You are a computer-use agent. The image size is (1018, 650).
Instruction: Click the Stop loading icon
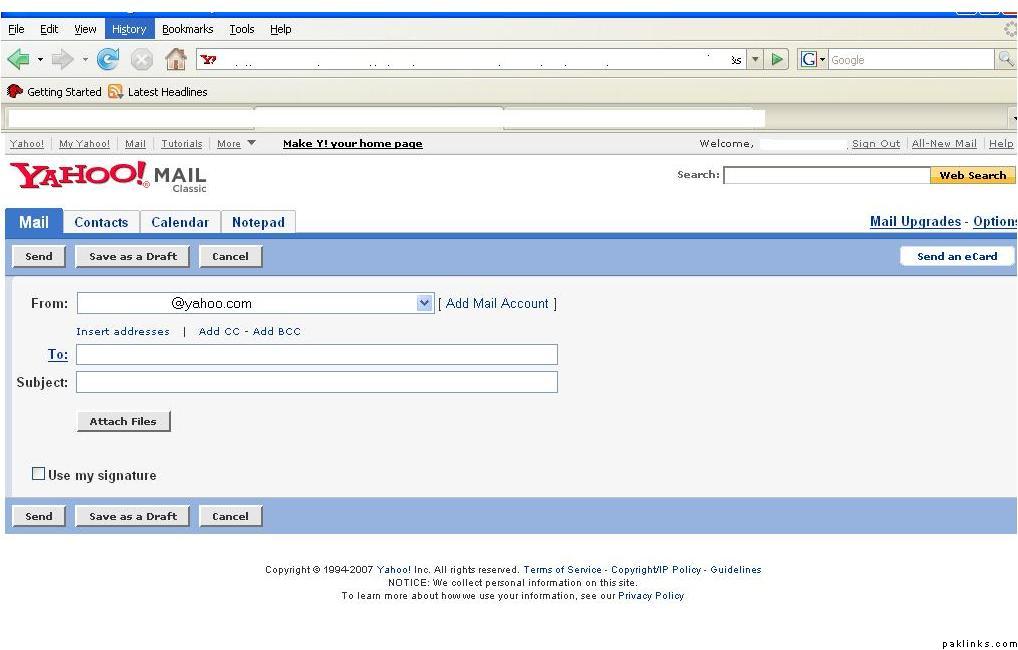[142, 60]
